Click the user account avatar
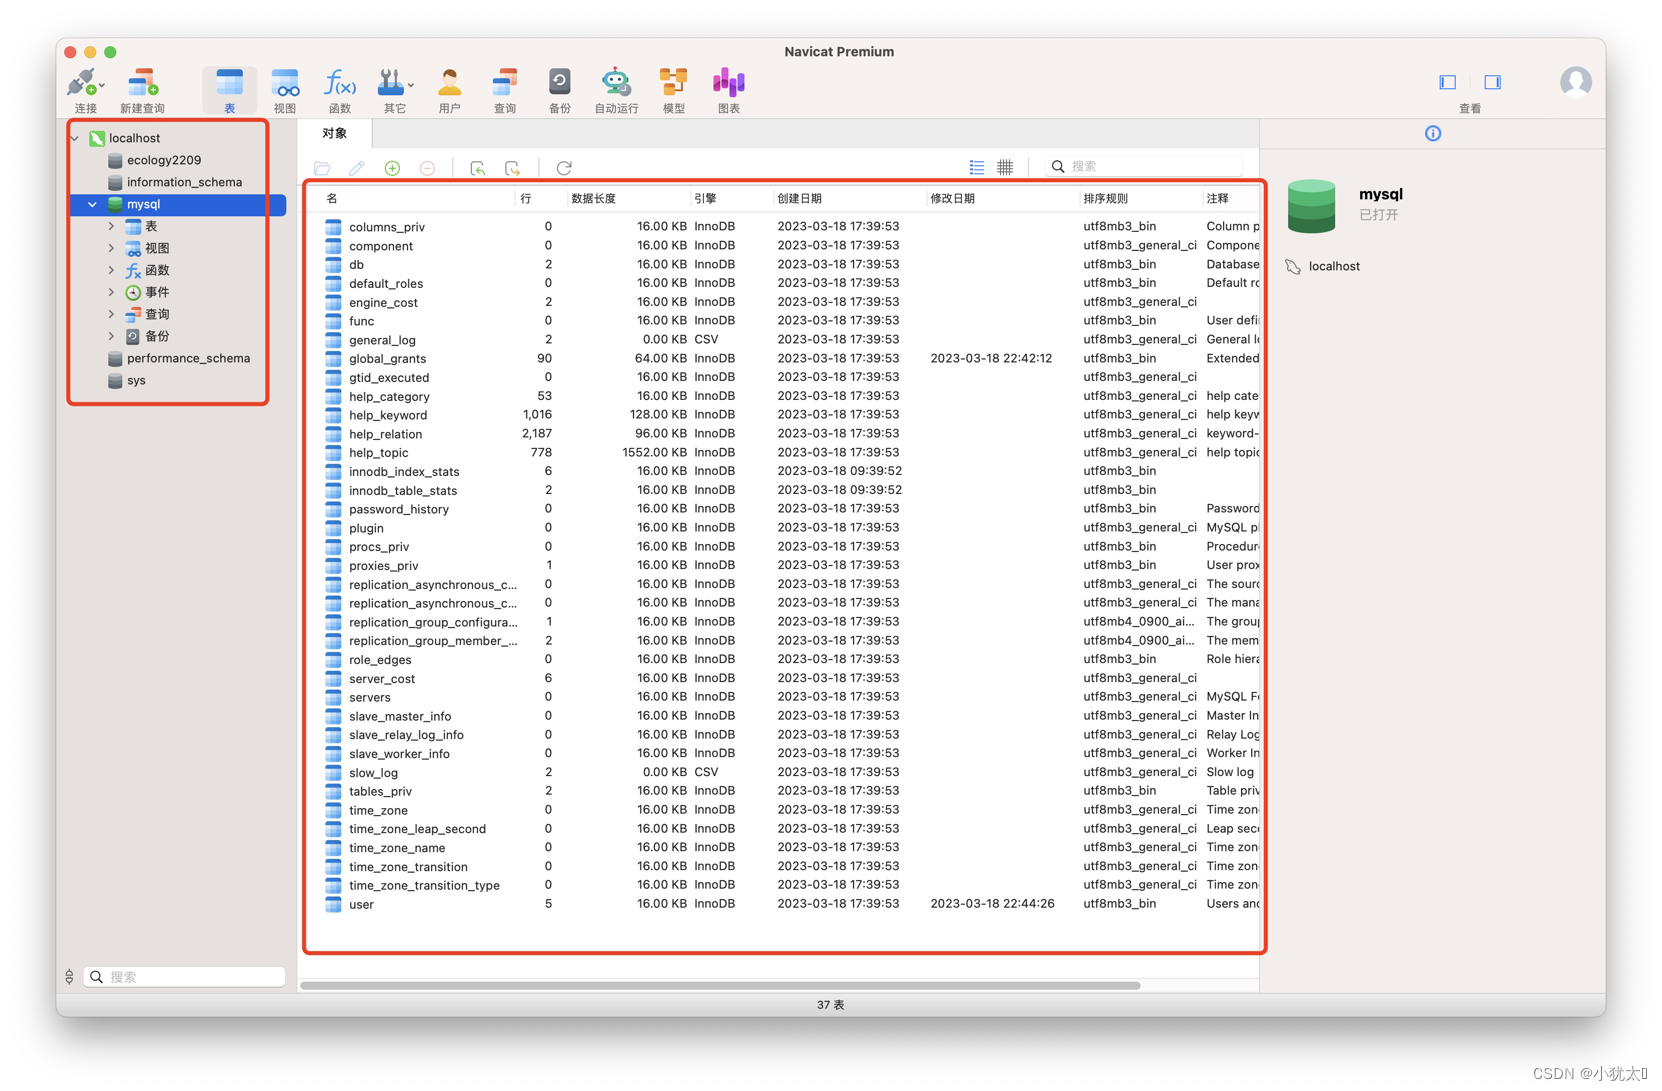The width and height of the screenshot is (1662, 1091). tap(1575, 82)
